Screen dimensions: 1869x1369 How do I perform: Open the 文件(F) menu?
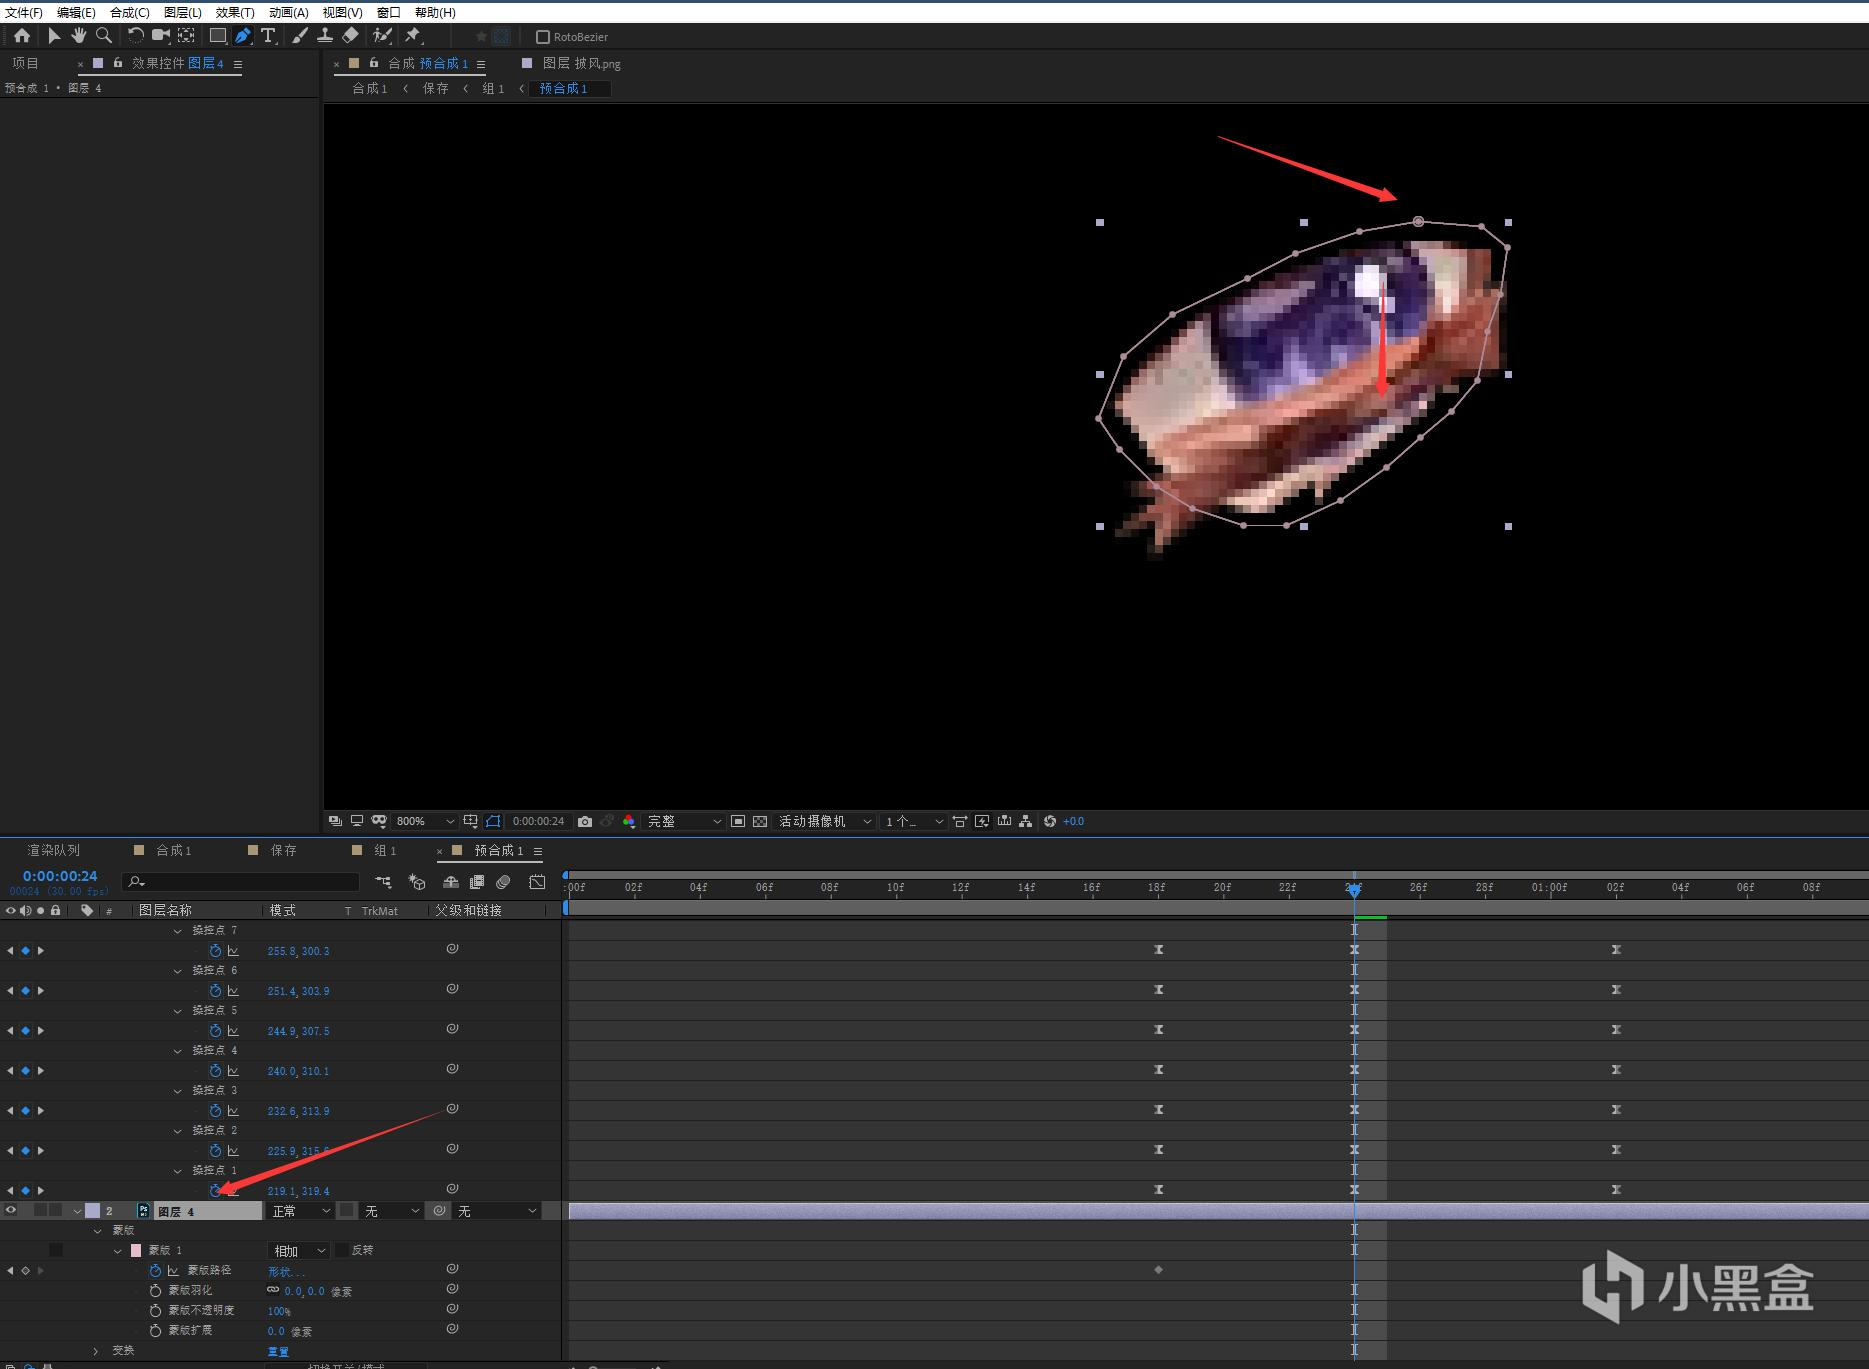(24, 12)
